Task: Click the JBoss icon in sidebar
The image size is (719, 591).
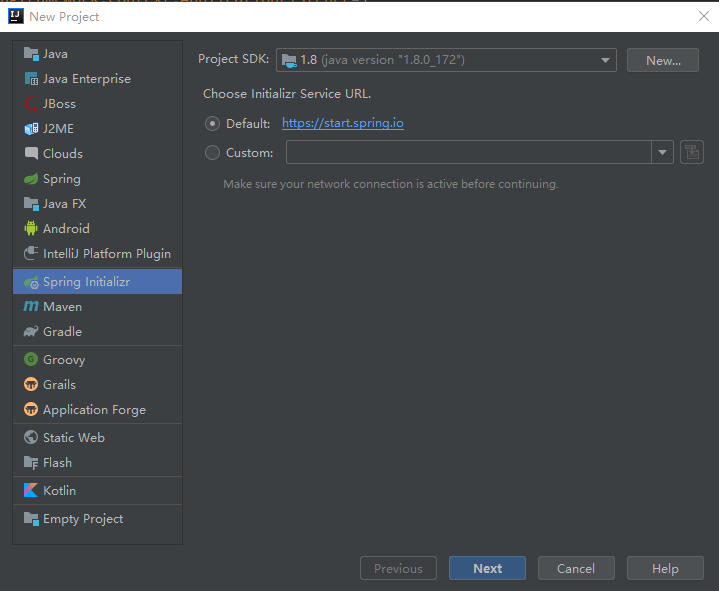Action: (x=31, y=104)
